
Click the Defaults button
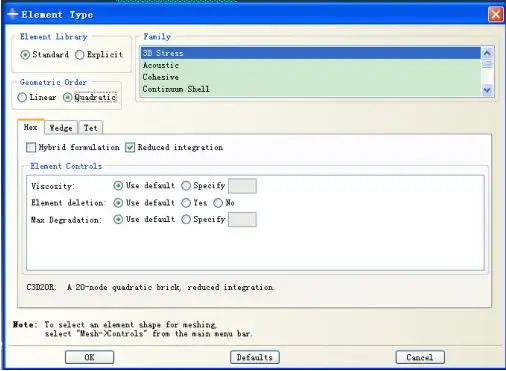pyautogui.click(x=255, y=357)
